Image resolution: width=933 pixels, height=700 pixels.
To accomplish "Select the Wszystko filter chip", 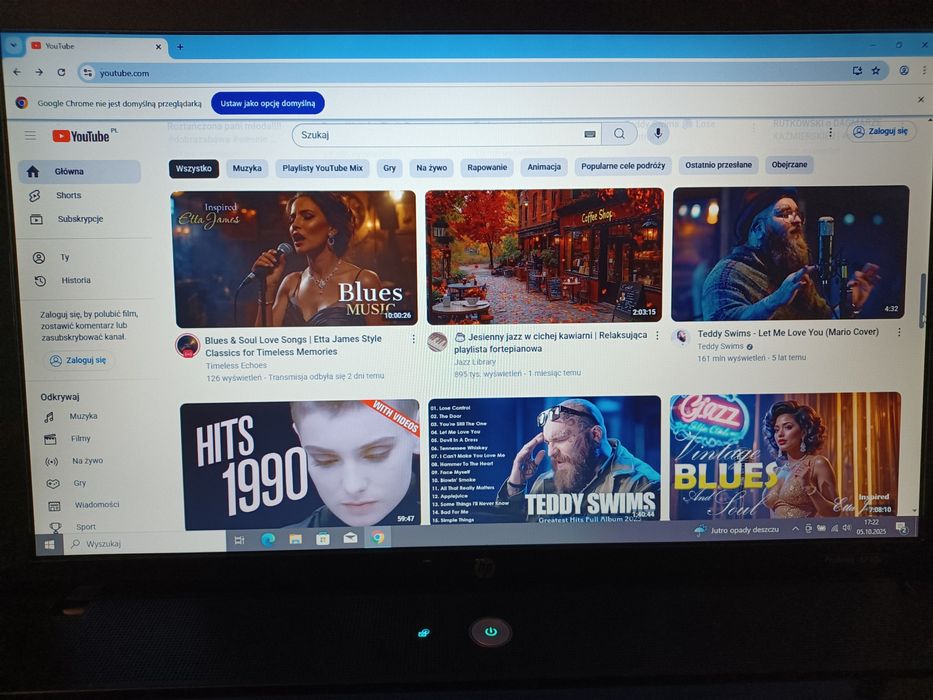I will coord(194,168).
